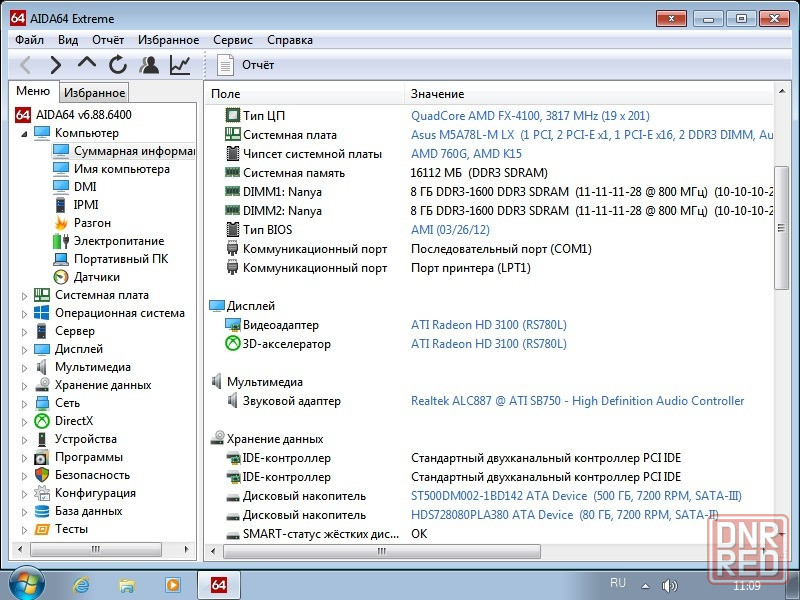Click the Разгон flame icon

click(61, 223)
